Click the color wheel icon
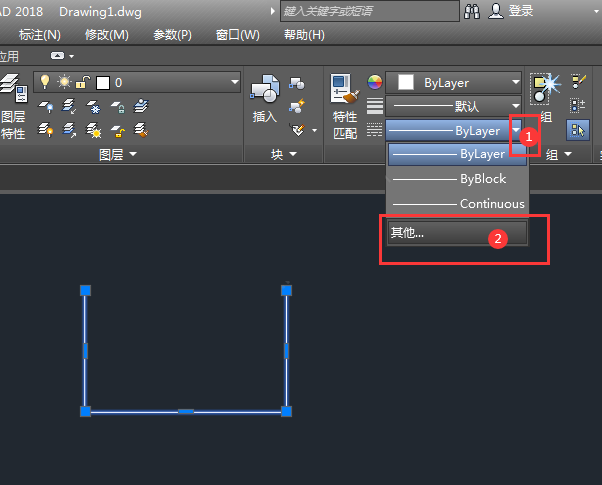602x485 pixels. pos(375,82)
